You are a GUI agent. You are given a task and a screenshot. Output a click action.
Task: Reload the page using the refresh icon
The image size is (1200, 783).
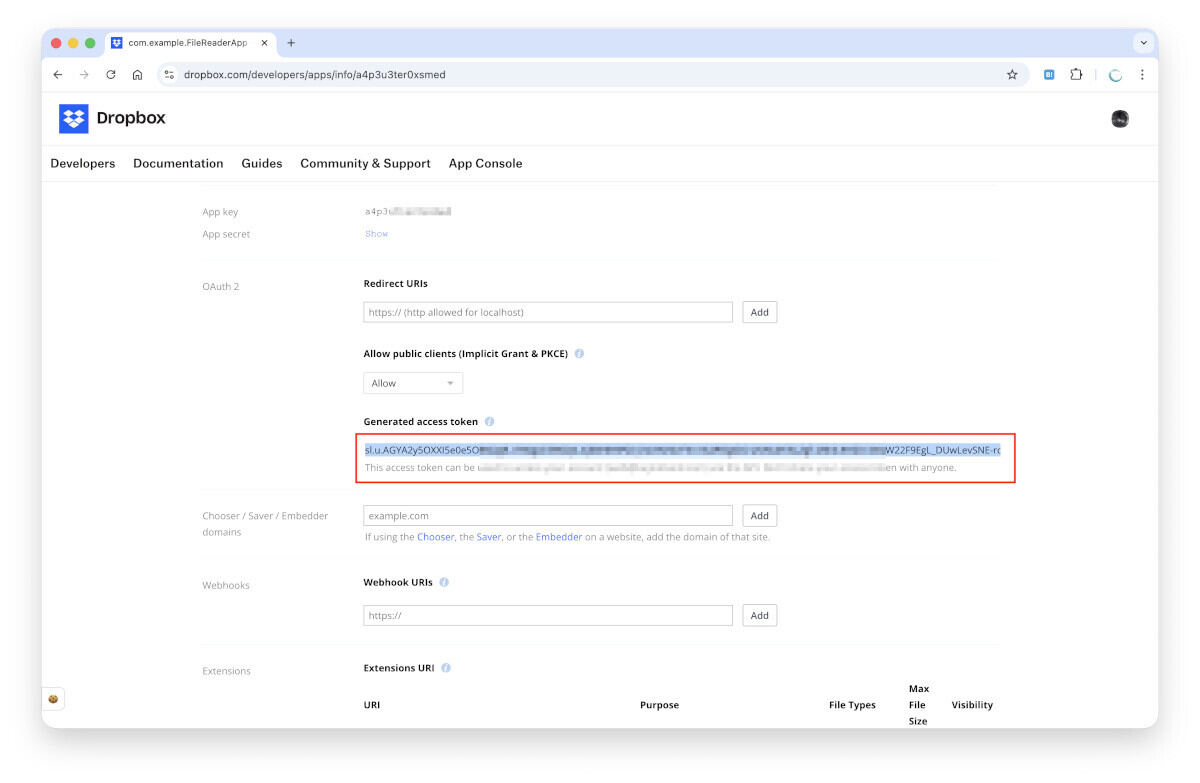111,75
